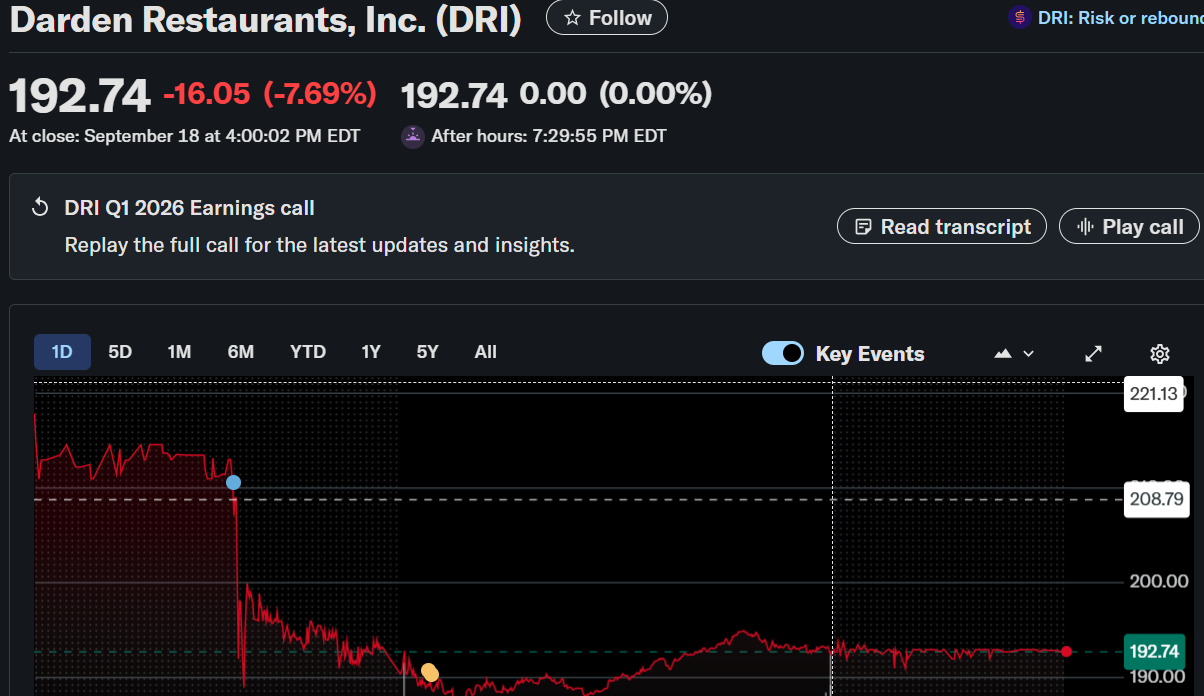1204x696 pixels.
Task: Expand the chart to full screen
Action: [x=1094, y=354]
